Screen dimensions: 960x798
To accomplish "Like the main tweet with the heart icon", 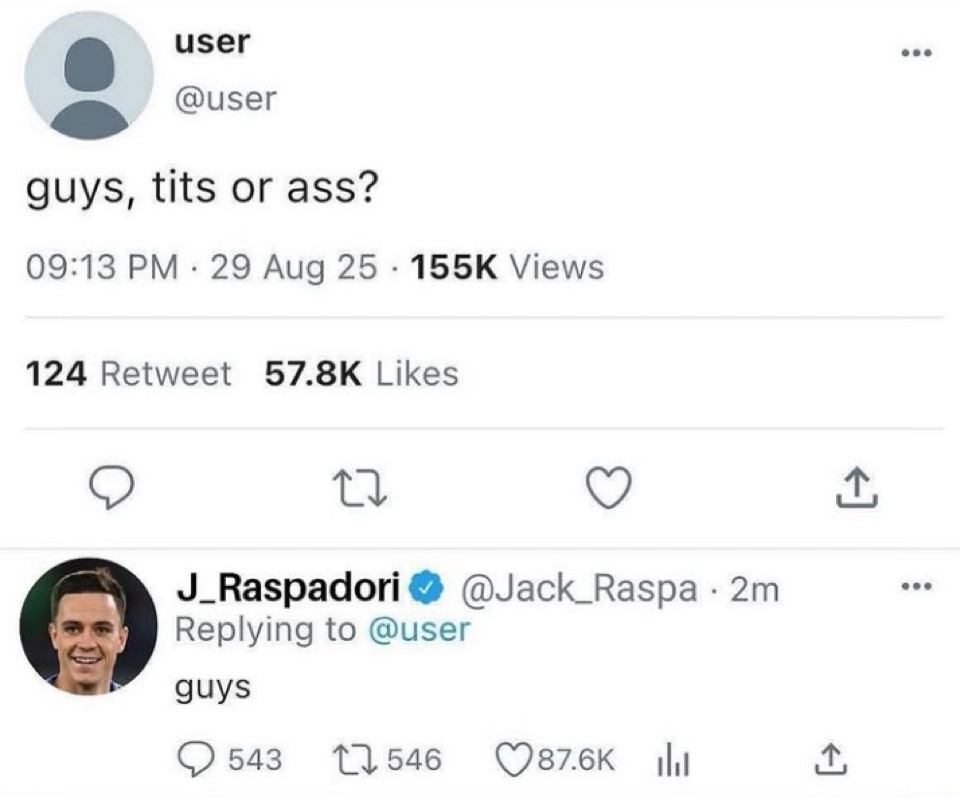I will click(x=609, y=487).
